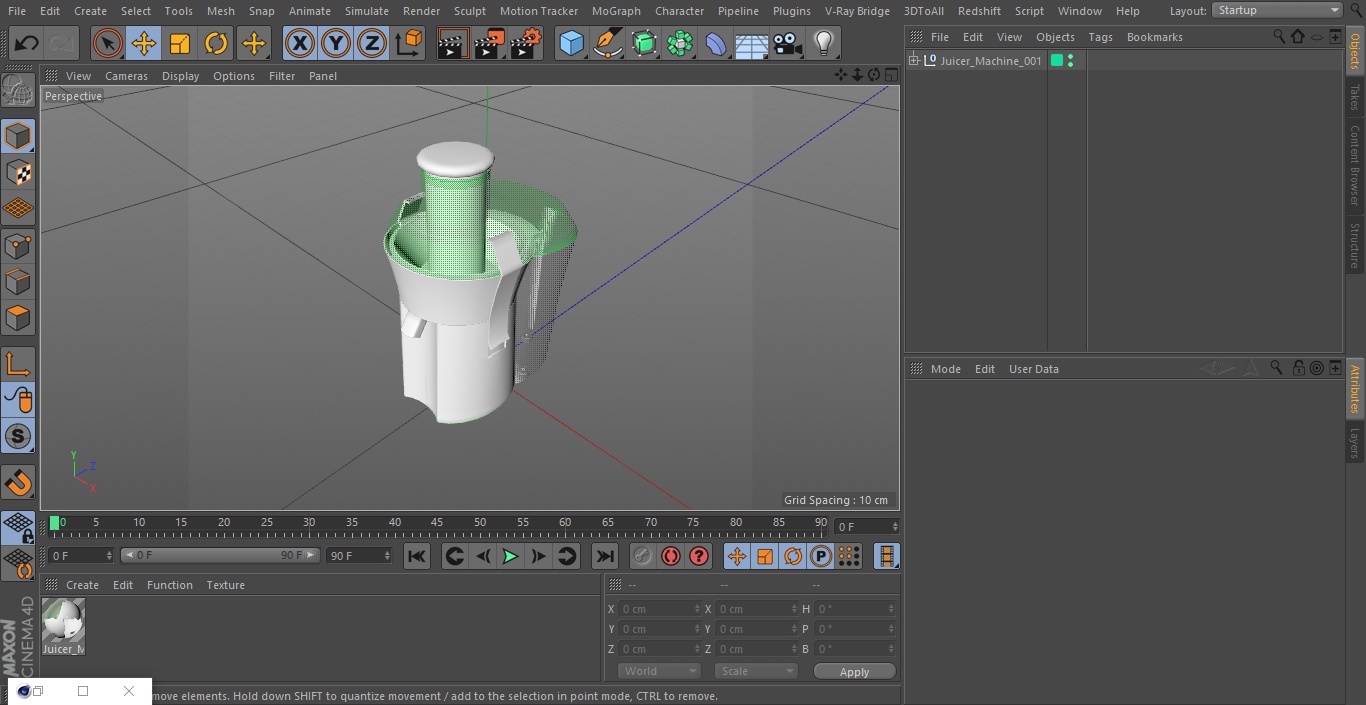
Task: Select the Live Selection tool
Action: click(x=107, y=43)
